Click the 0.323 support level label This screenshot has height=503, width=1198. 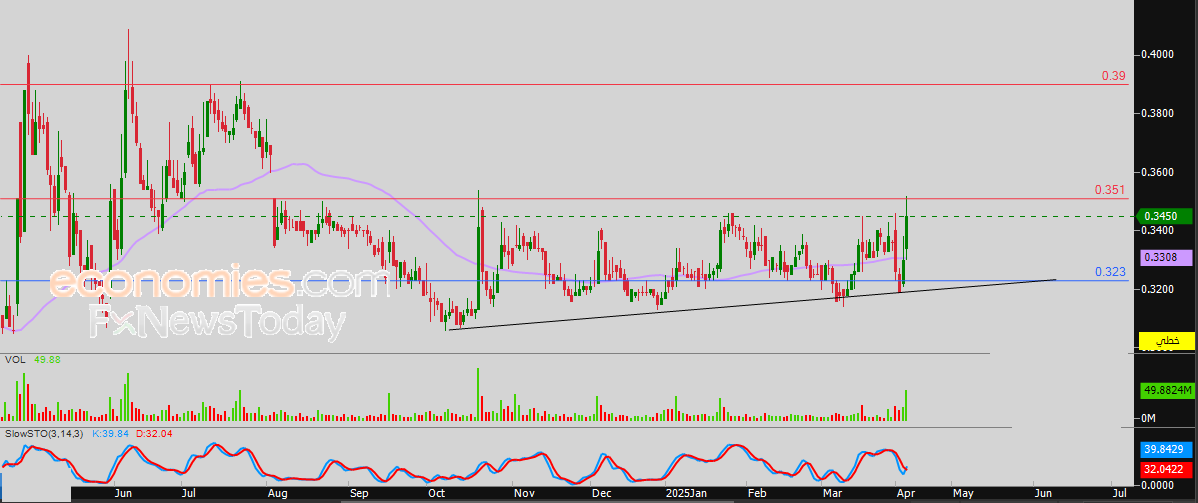[x=1110, y=271]
